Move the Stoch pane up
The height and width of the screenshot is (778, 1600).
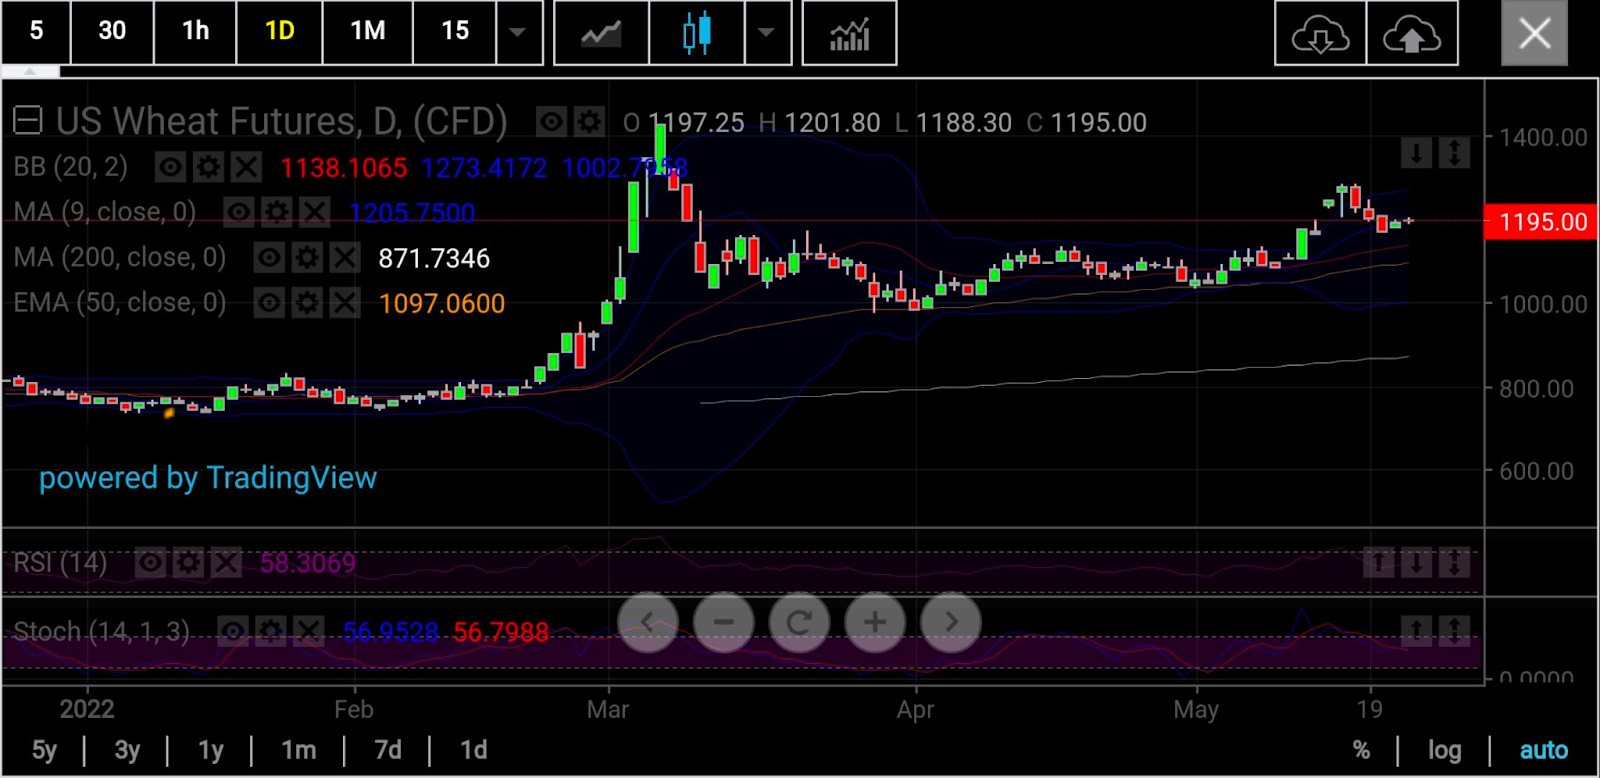(1416, 631)
